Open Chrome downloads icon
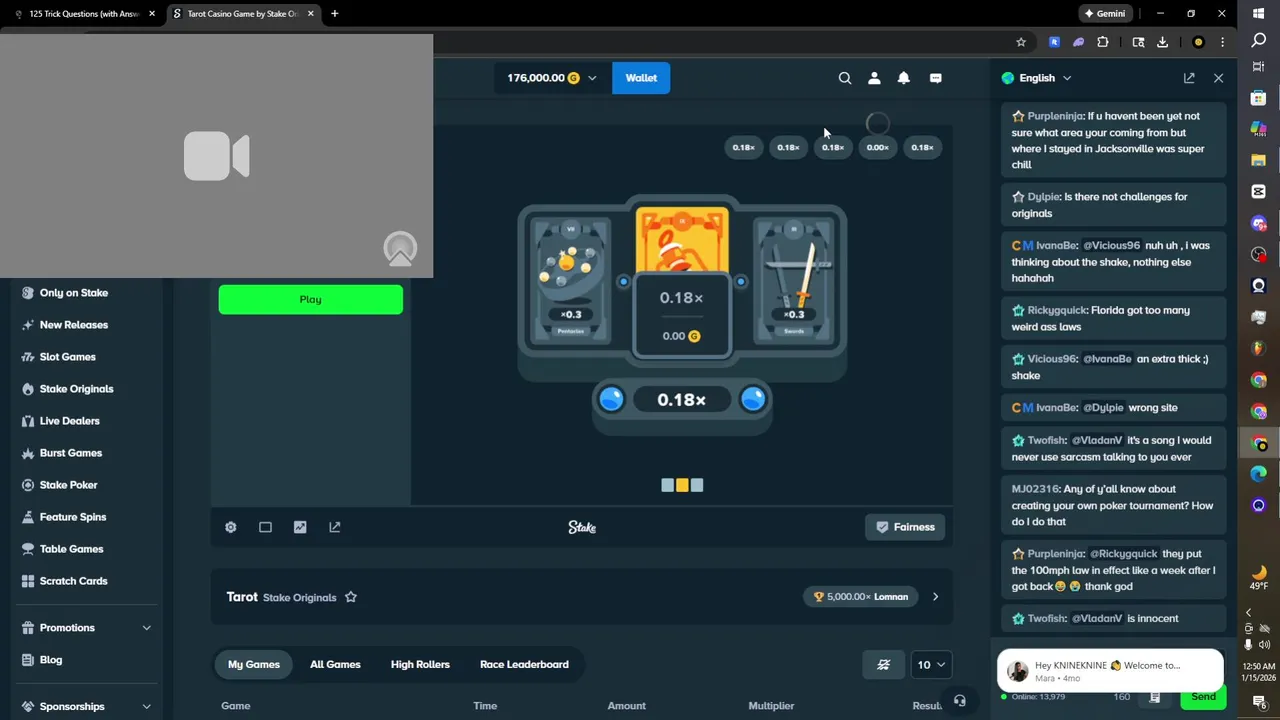 tap(1162, 42)
